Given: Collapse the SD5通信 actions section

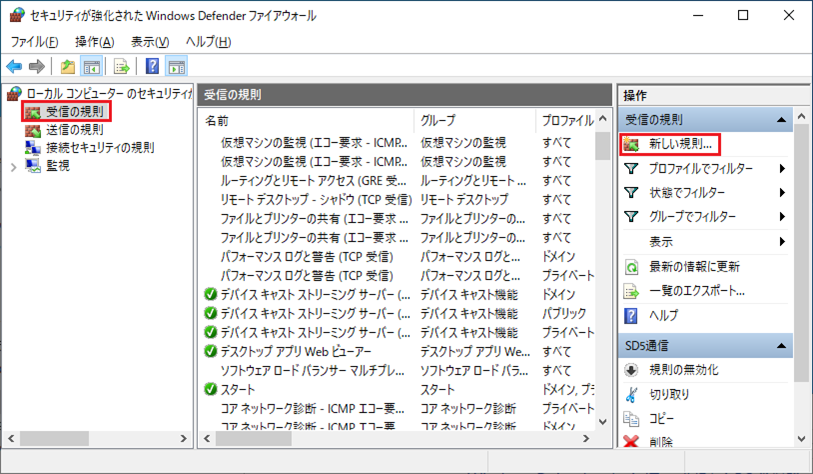Looking at the screenshot, I should click(781, 346).
